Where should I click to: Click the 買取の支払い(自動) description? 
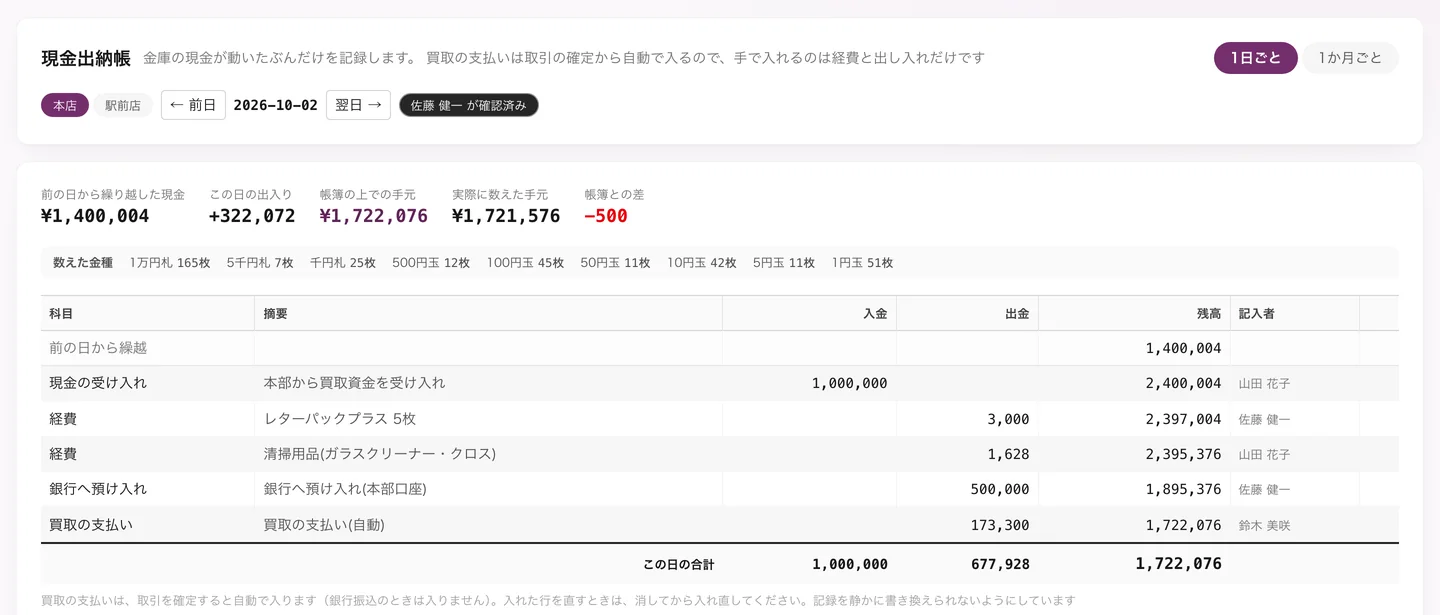coord(324,525)
